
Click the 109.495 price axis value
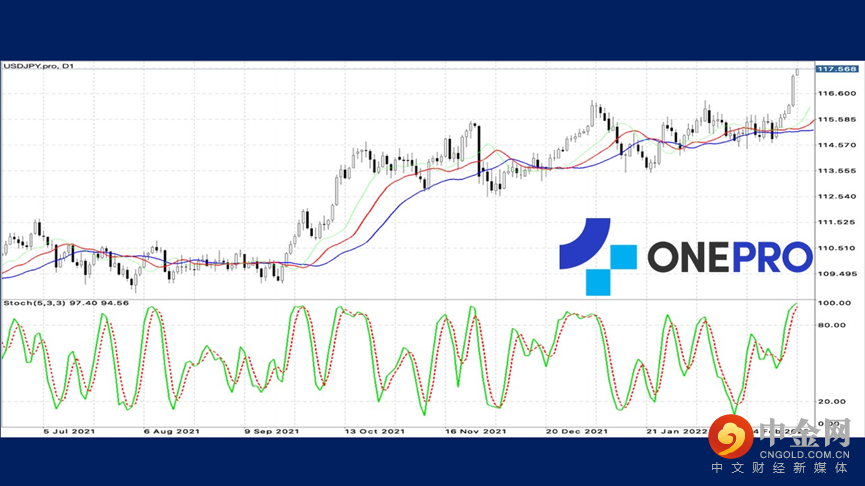(837, 274)
